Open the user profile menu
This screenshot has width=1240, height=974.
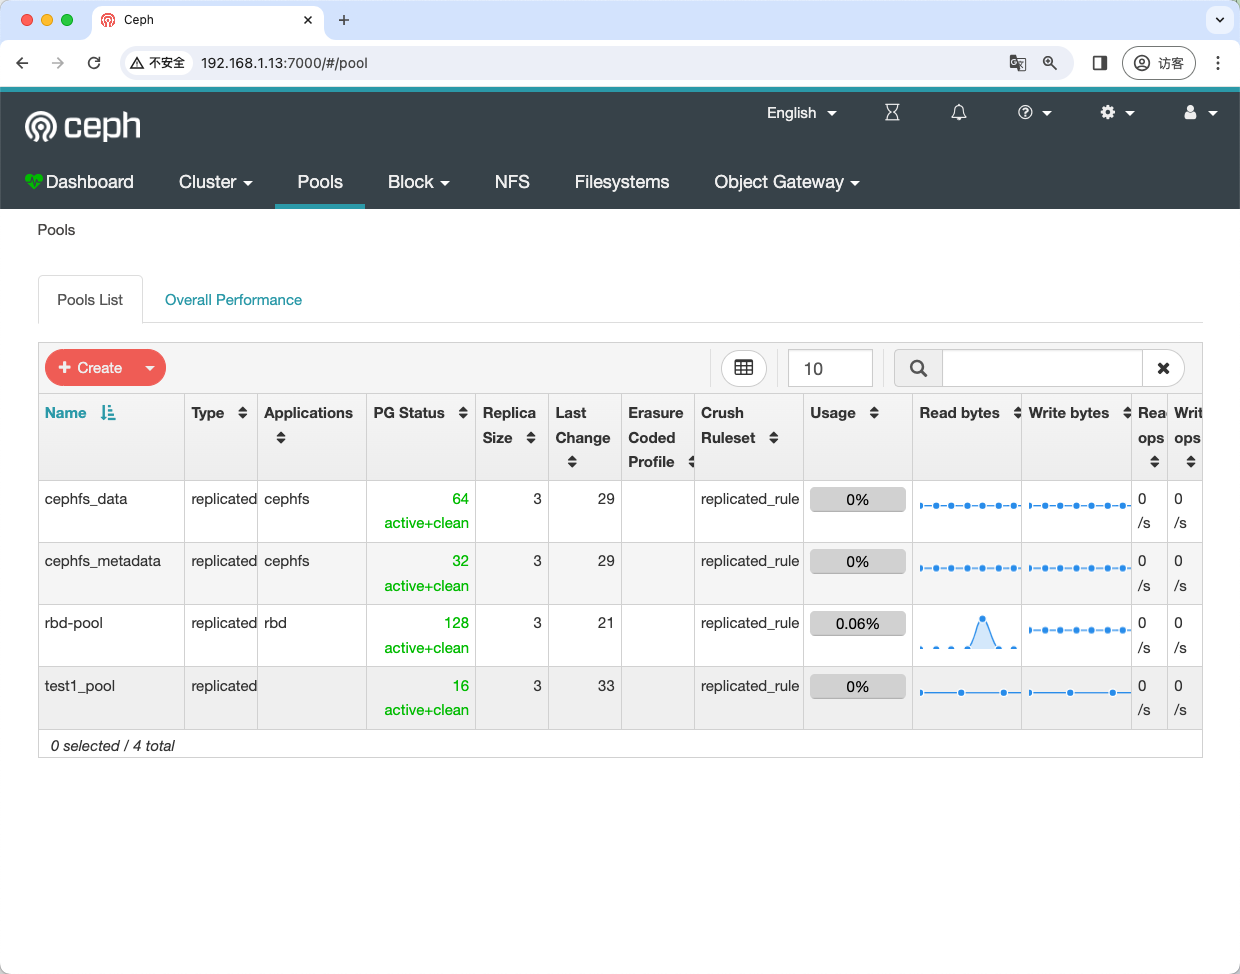coord(1200,113)
